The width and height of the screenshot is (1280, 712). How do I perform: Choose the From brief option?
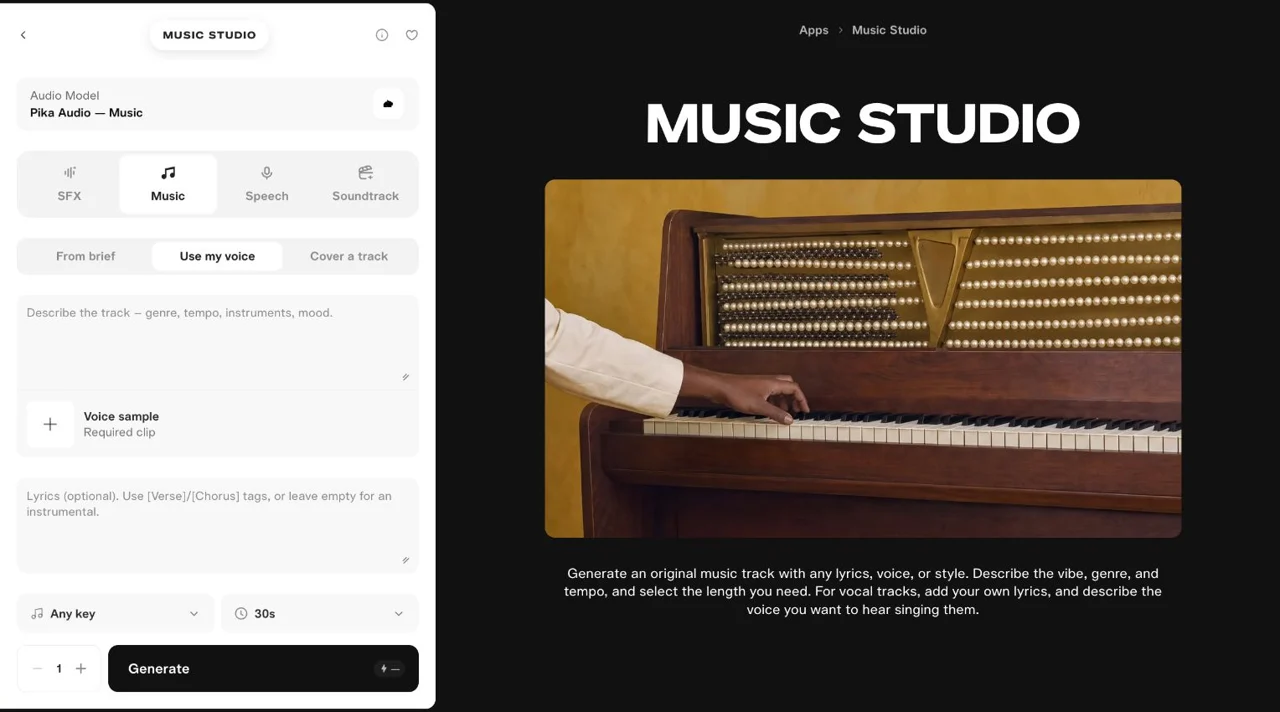click(x=86, y=256)
